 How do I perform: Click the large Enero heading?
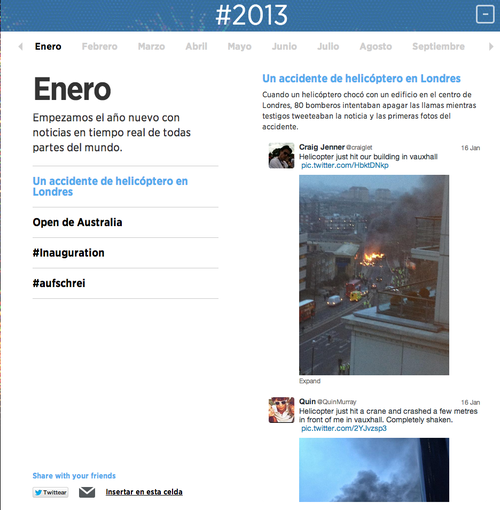point(72,89)
